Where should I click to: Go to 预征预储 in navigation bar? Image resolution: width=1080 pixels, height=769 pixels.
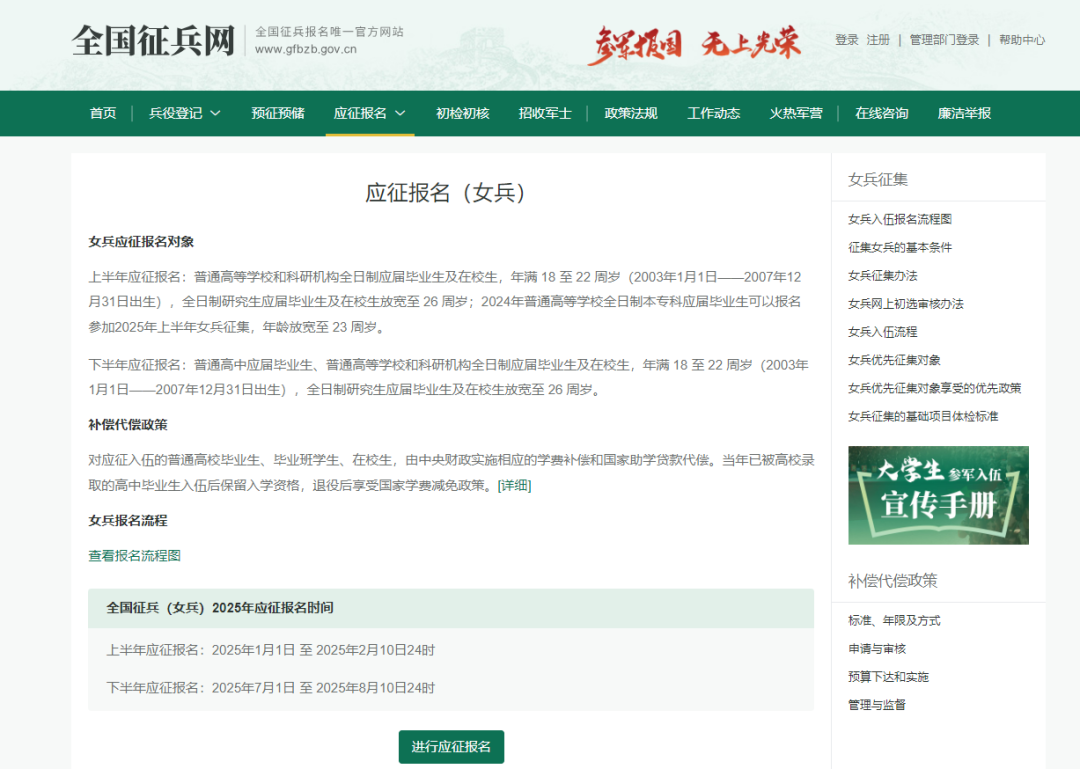[278, 113]
